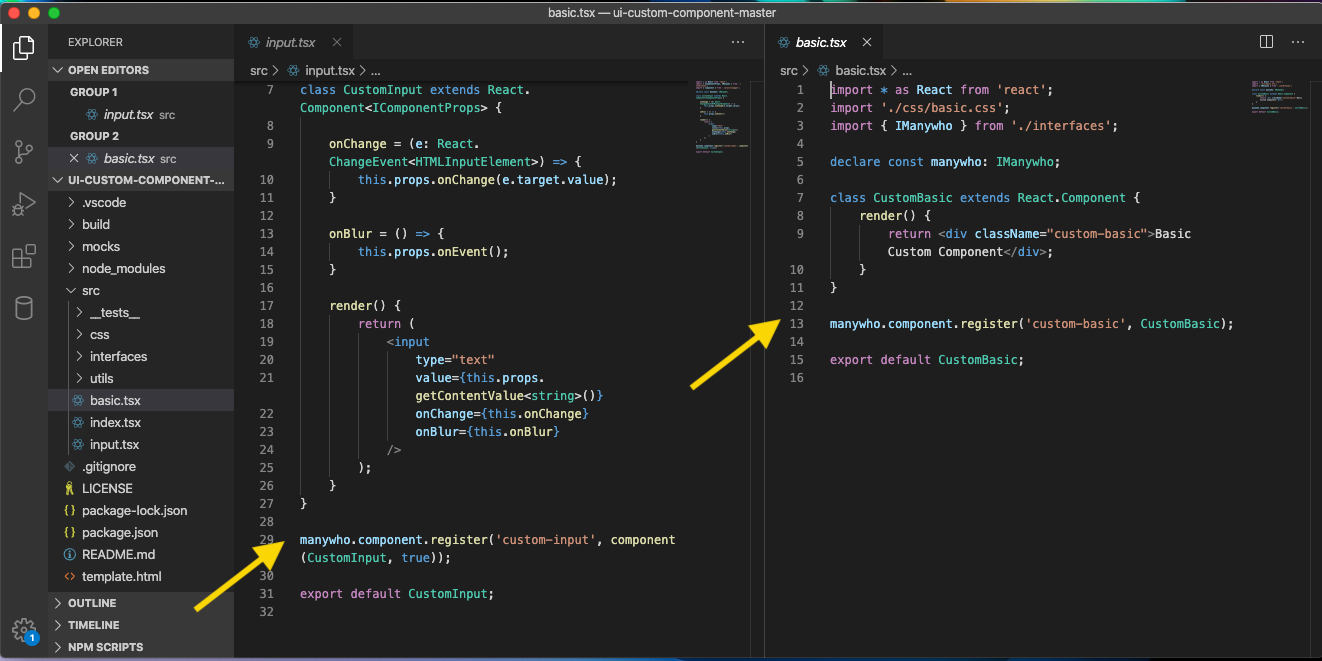Open the Source Control view
This screenshot has width=1322, height=661.
coord(24,151)
